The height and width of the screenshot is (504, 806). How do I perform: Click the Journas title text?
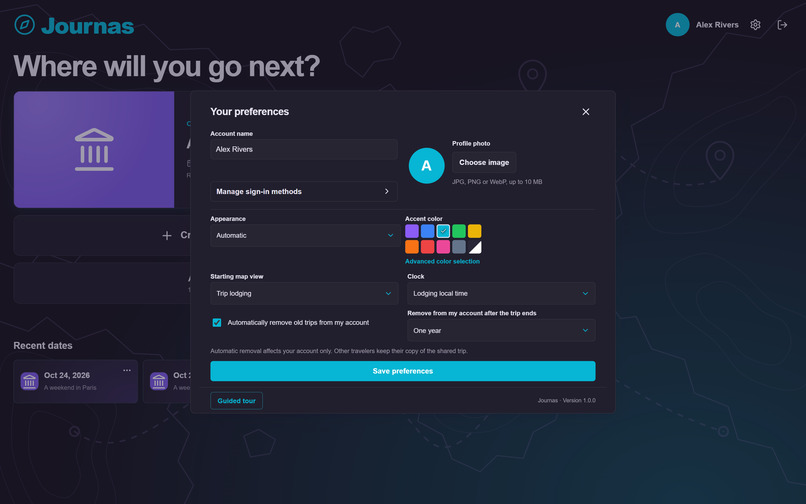coord(88,26)
